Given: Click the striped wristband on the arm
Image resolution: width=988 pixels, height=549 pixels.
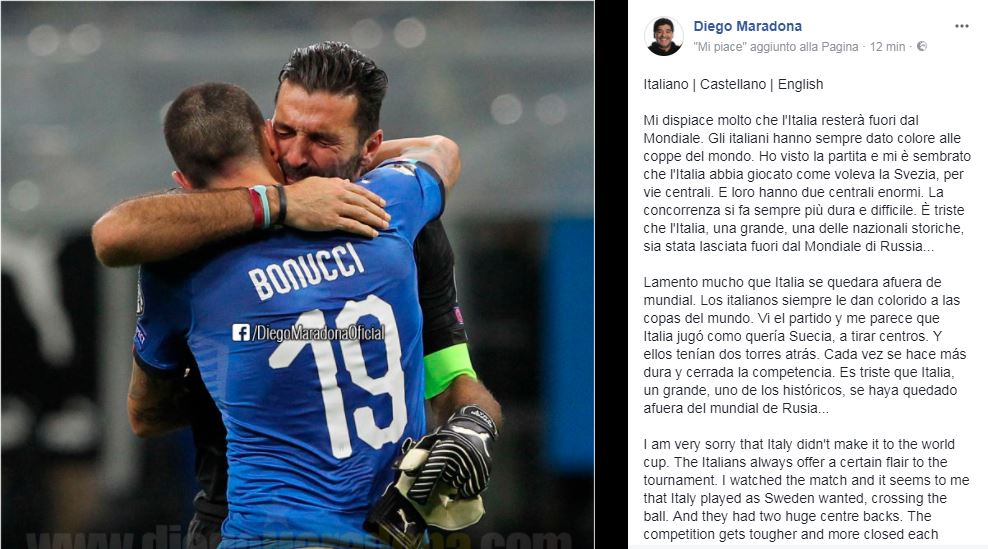Looking at the screenshot, I should [260, 207].
